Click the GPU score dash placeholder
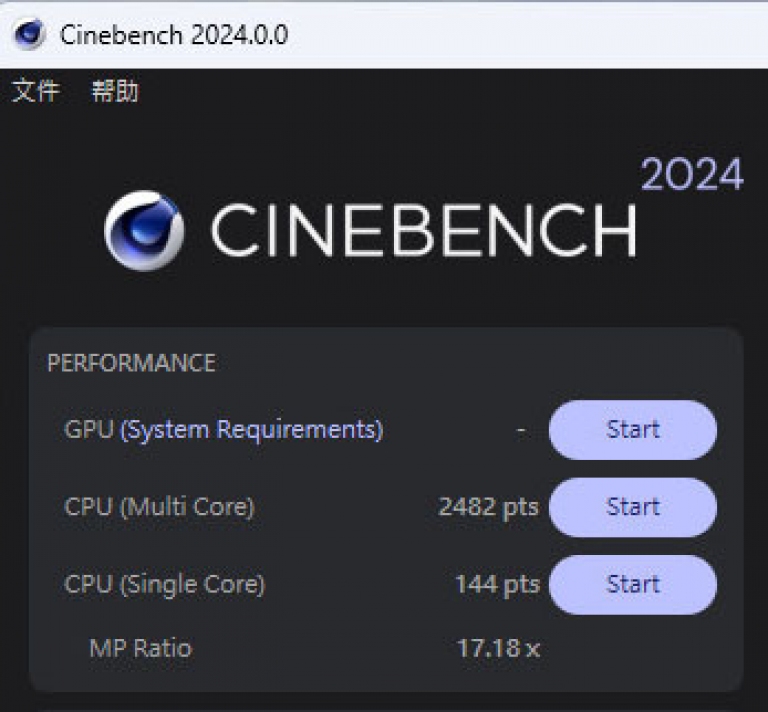 tap(521, 430)
